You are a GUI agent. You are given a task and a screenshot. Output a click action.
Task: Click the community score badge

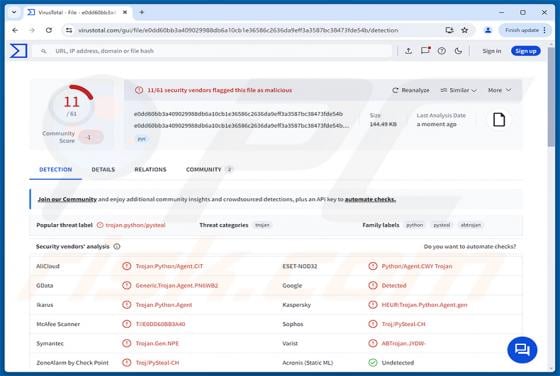[x=91, y=137]
